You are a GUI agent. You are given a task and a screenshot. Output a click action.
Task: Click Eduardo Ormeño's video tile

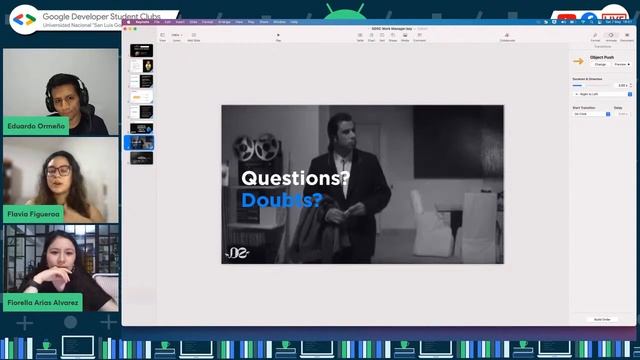(x=61, y=92)
